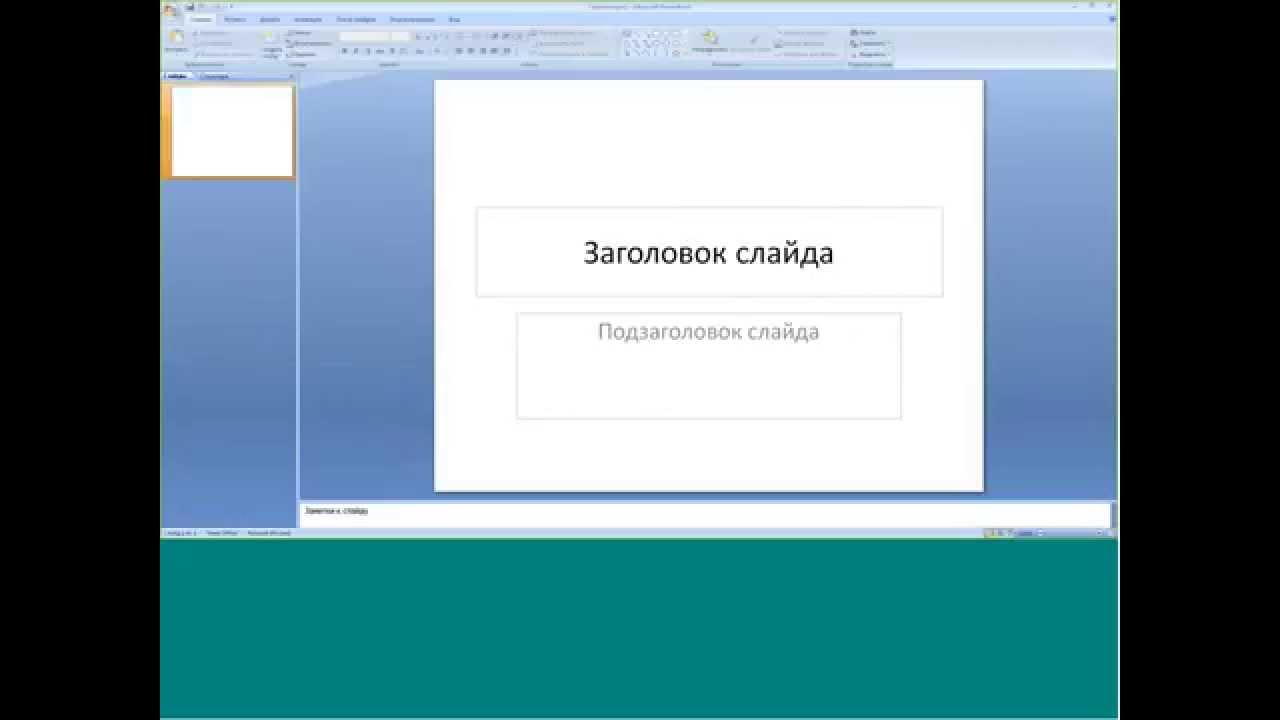Image resolution: width=1280 pixels, height=720 pixels.
Task: Click the Save icon in quick access toolbar
Action: (x=189, y=7)
